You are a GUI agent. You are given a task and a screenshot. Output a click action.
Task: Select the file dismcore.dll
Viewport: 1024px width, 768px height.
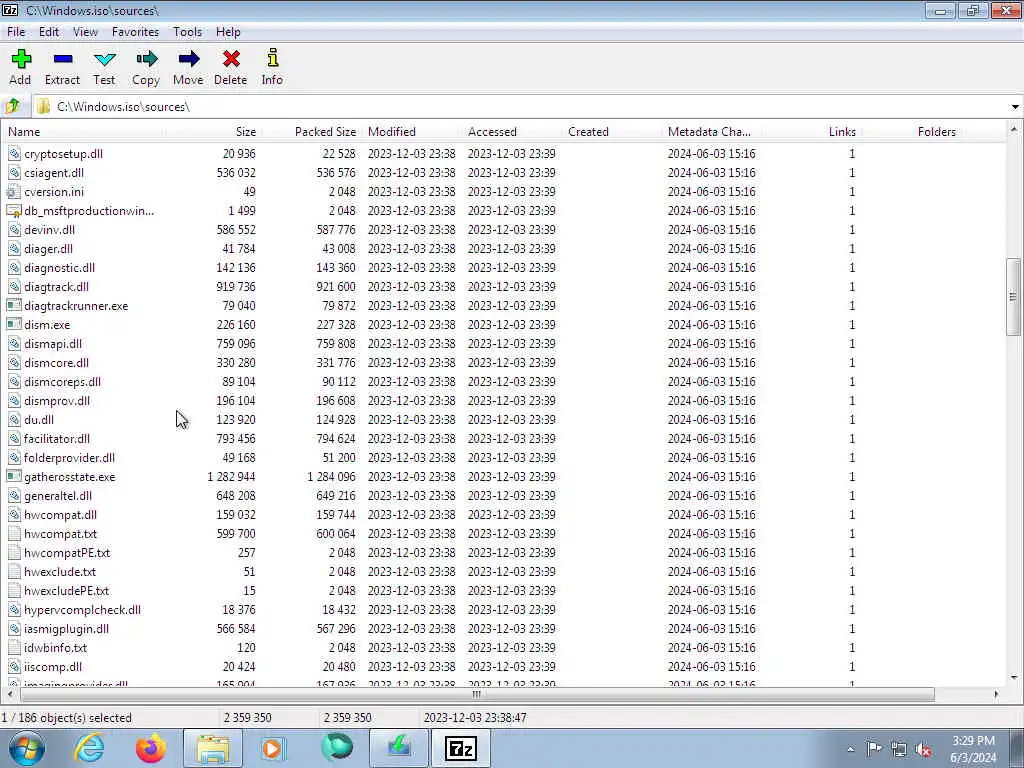(56, 362)
